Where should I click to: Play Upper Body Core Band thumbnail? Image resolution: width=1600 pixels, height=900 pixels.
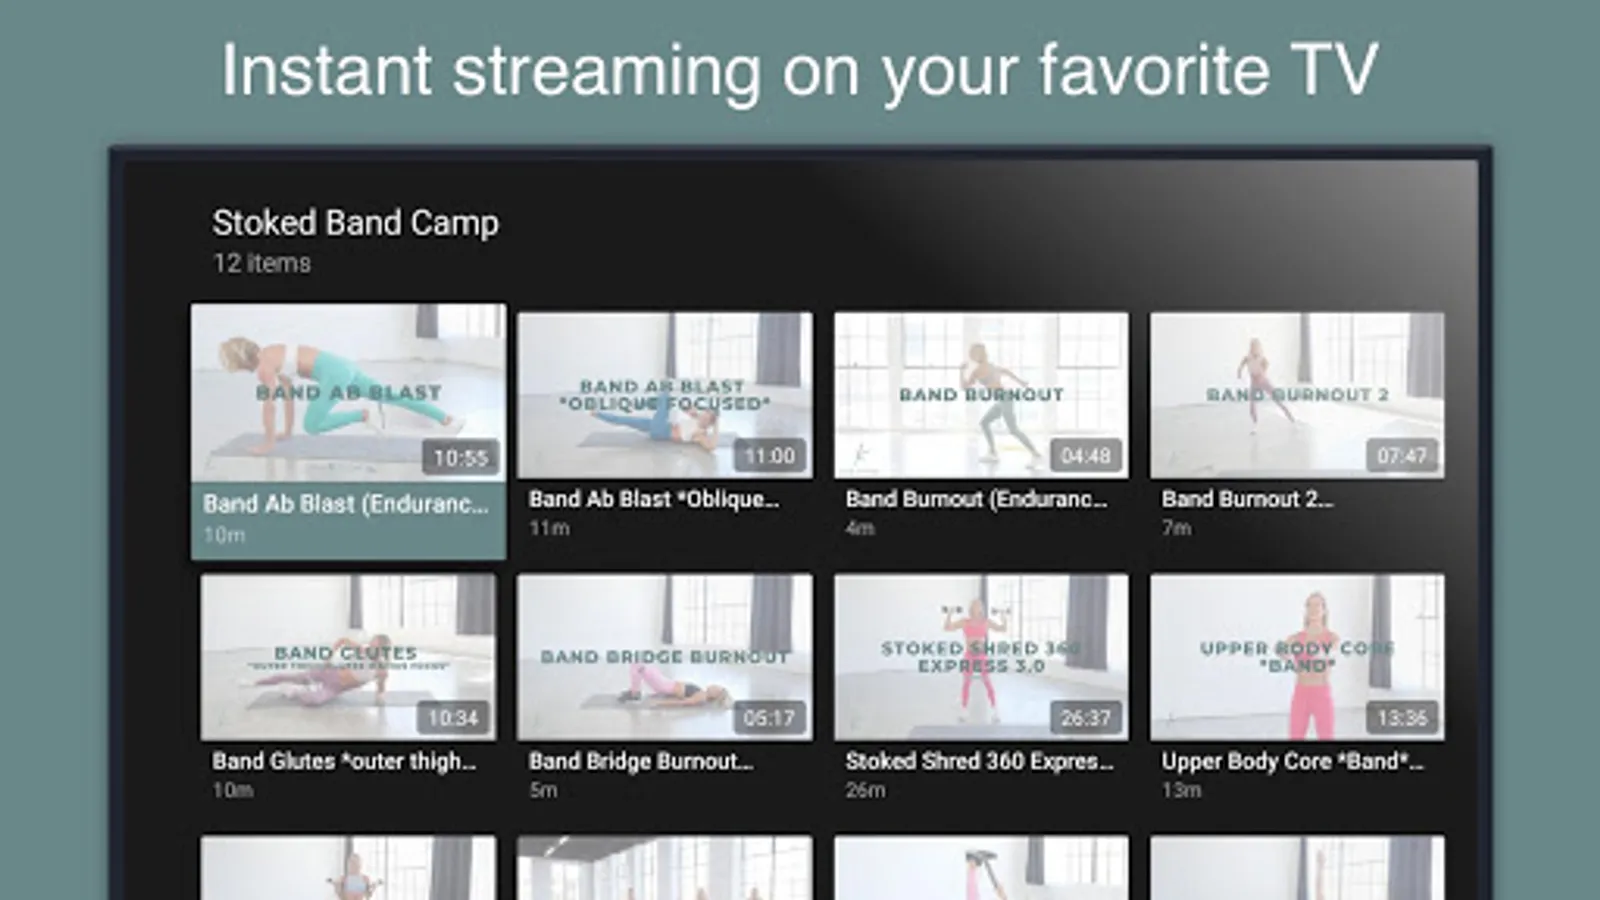coord(1297,657)
